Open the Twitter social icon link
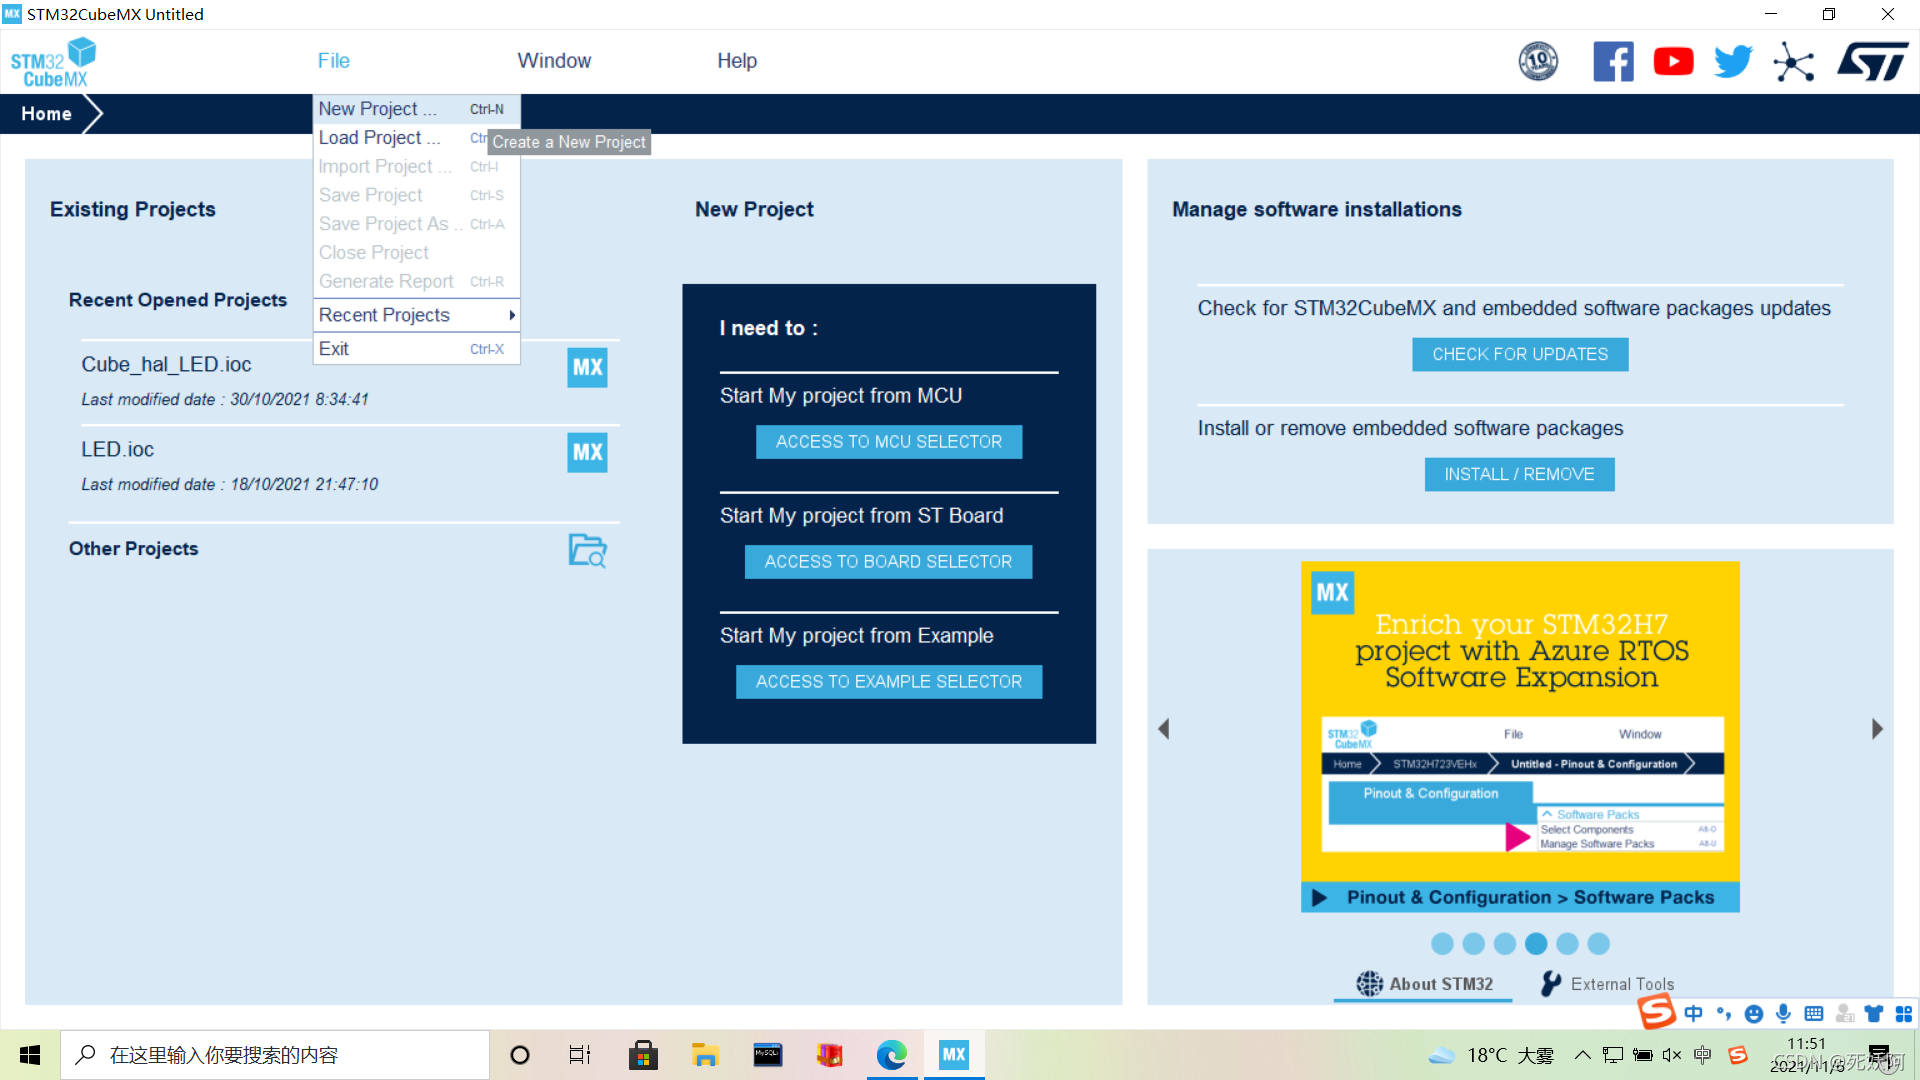The height and width of the screenshot is (1080, 1920). click(x=1731, y=61)
